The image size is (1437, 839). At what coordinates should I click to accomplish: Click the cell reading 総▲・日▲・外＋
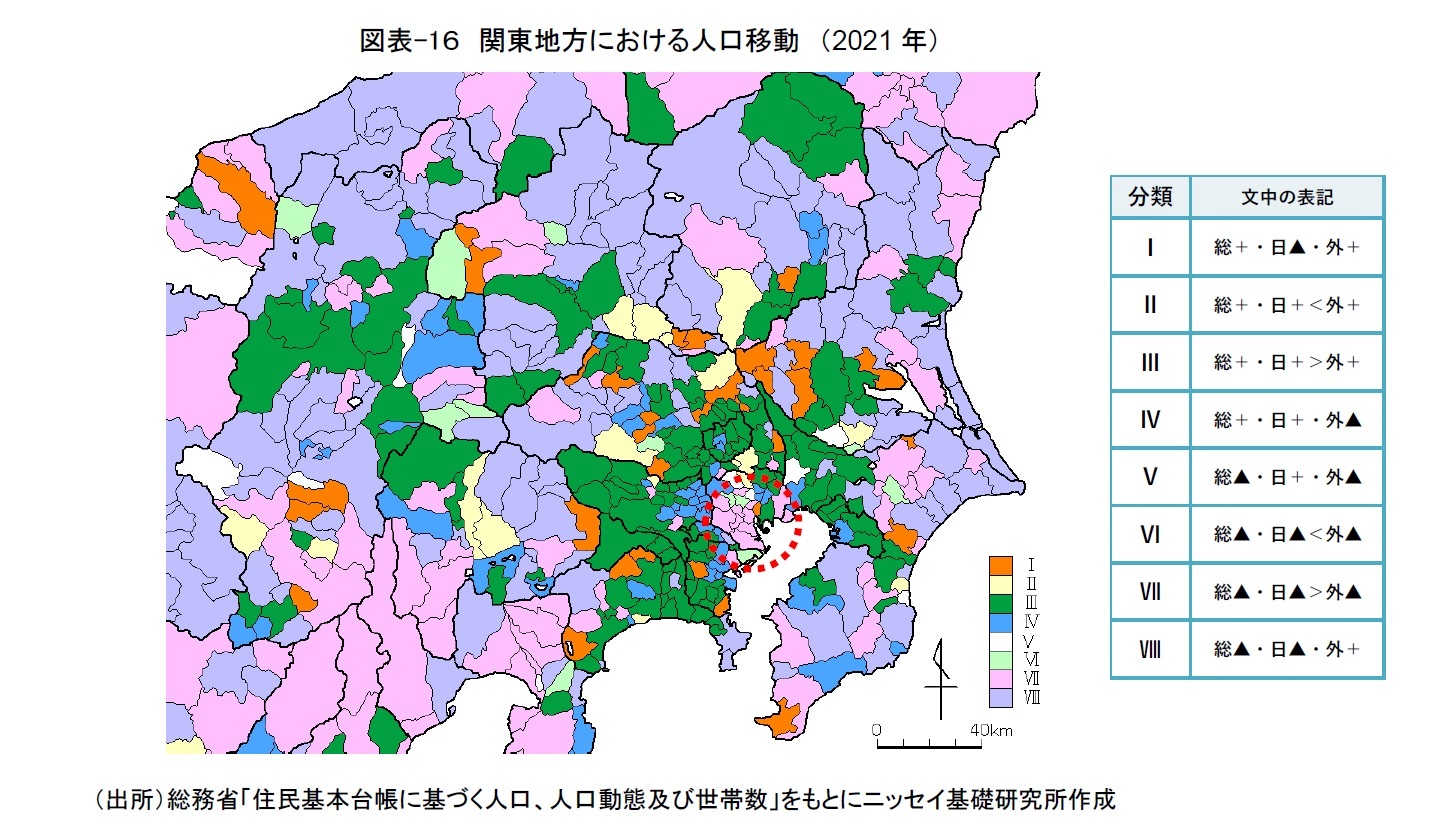[x=1287, y=649]
